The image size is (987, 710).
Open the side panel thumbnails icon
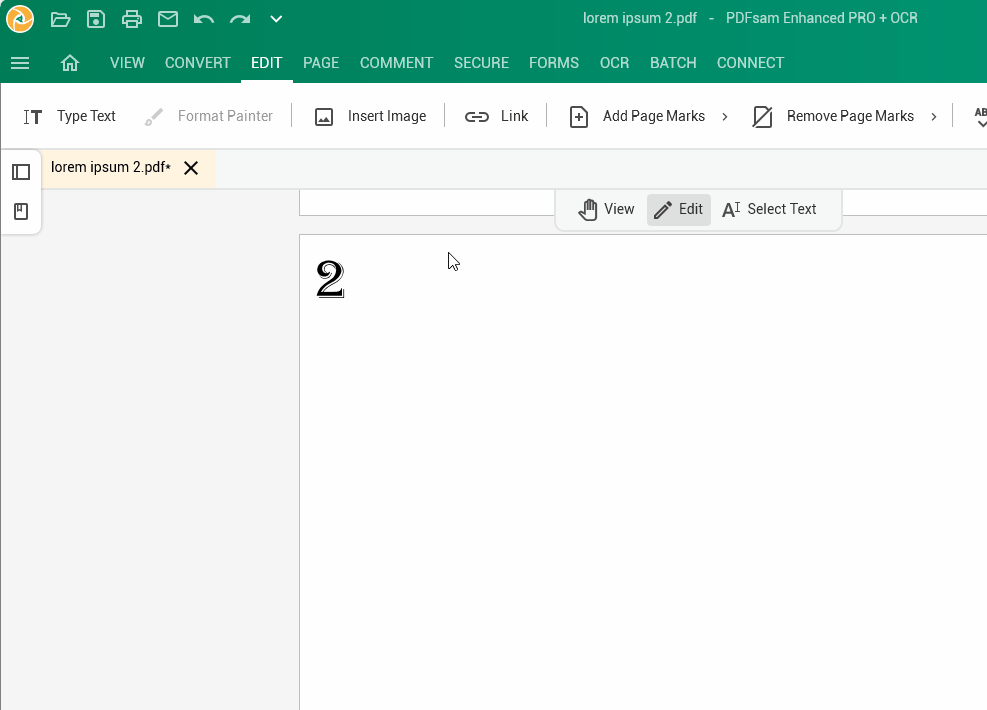pyautogui.click(x=21, y=172)
